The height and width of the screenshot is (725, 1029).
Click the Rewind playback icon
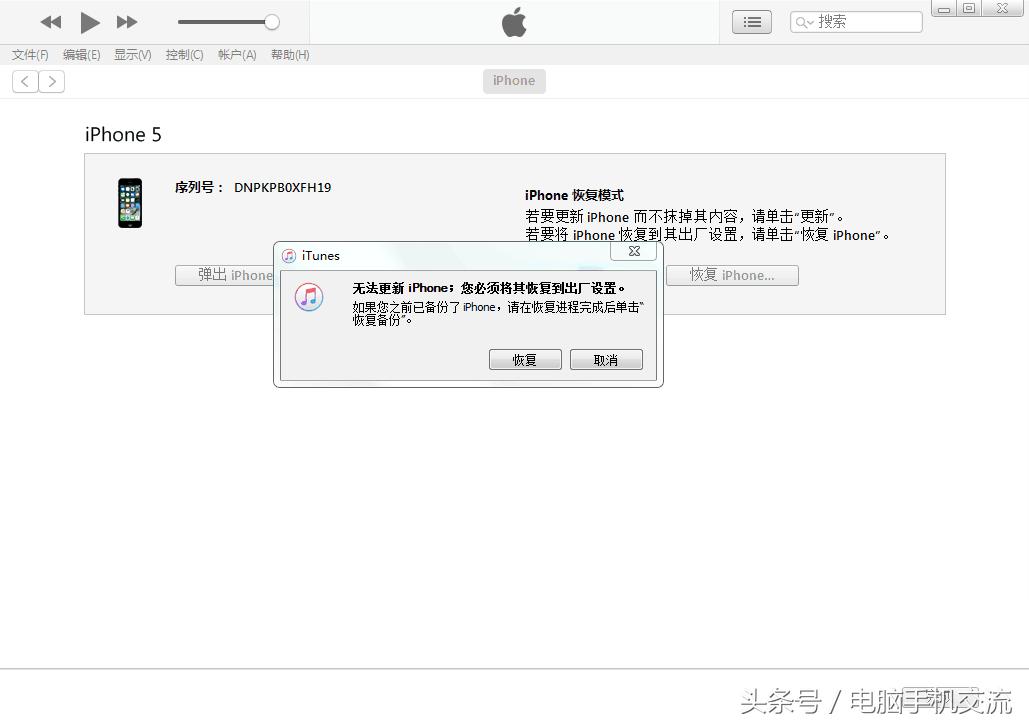click(x=50, y=22)
